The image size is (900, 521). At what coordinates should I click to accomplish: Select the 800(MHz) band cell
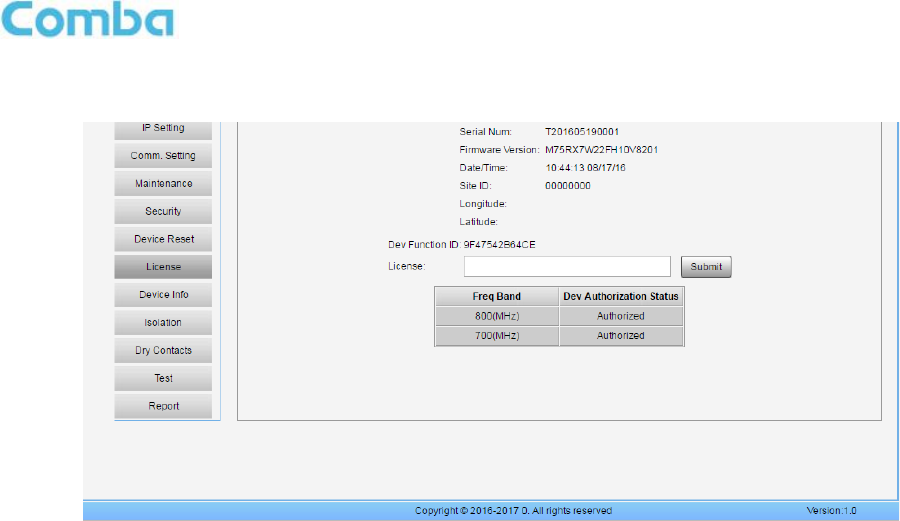click(496, 316)
